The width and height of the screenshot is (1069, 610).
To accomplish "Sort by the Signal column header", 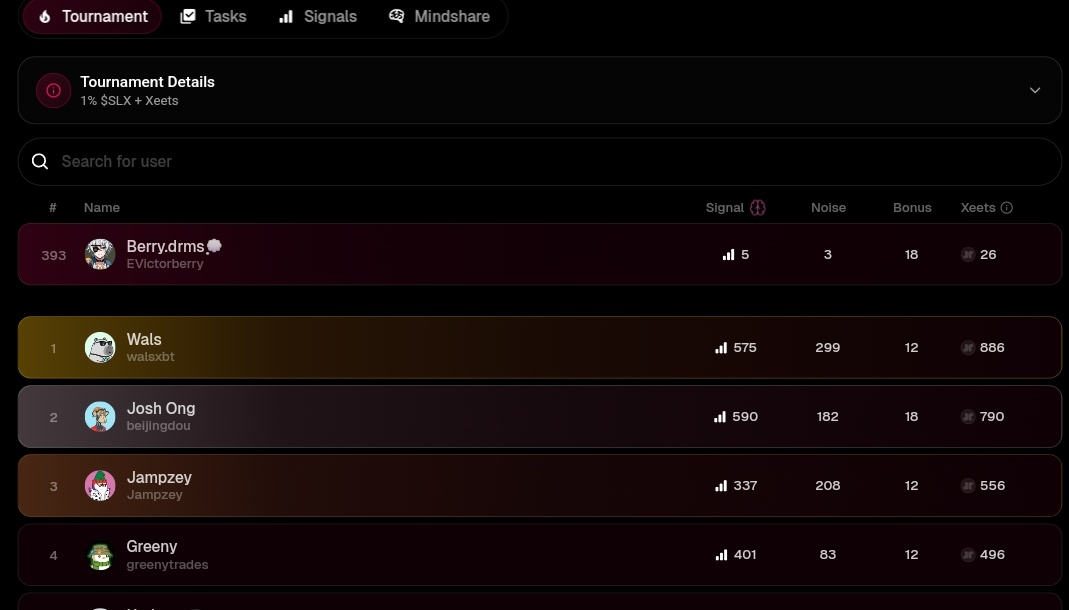I will pyautogui.click(x=725, y=208).
